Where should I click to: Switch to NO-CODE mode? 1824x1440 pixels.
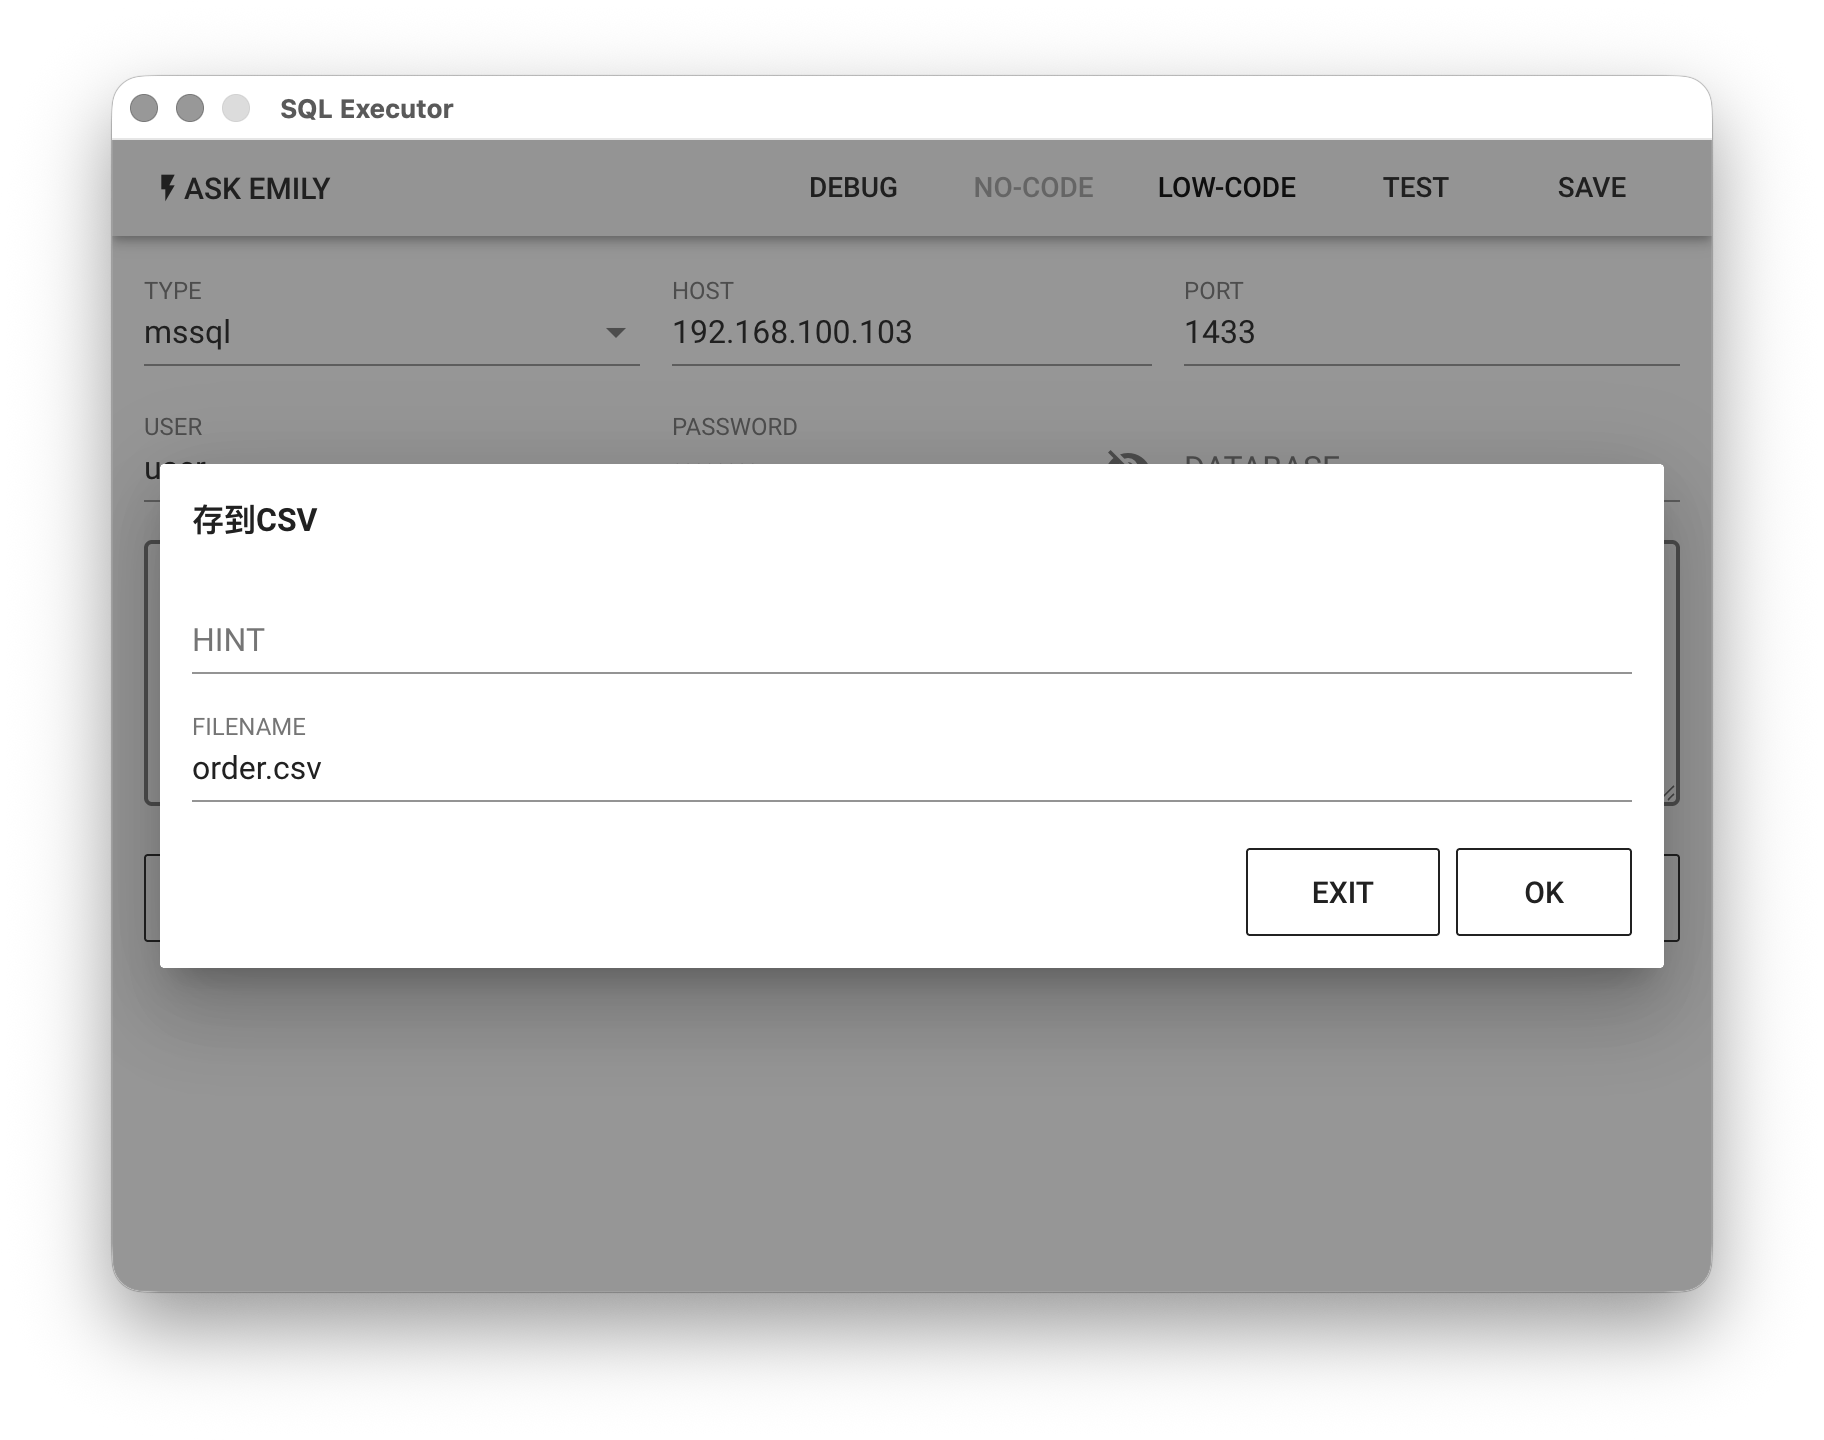[x=1033, y=188]
